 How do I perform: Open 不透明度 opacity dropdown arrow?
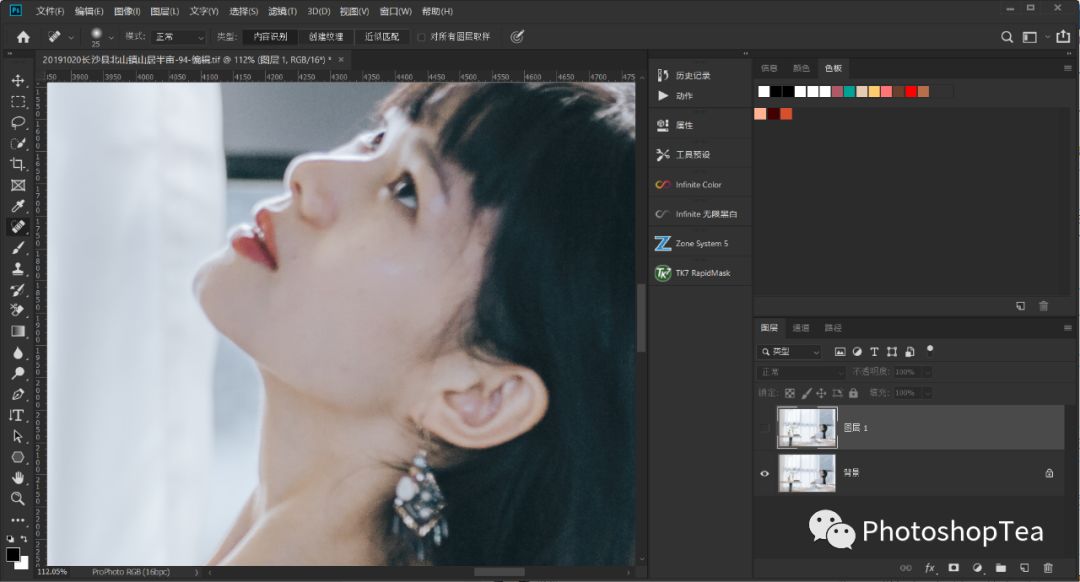[927, 372]
